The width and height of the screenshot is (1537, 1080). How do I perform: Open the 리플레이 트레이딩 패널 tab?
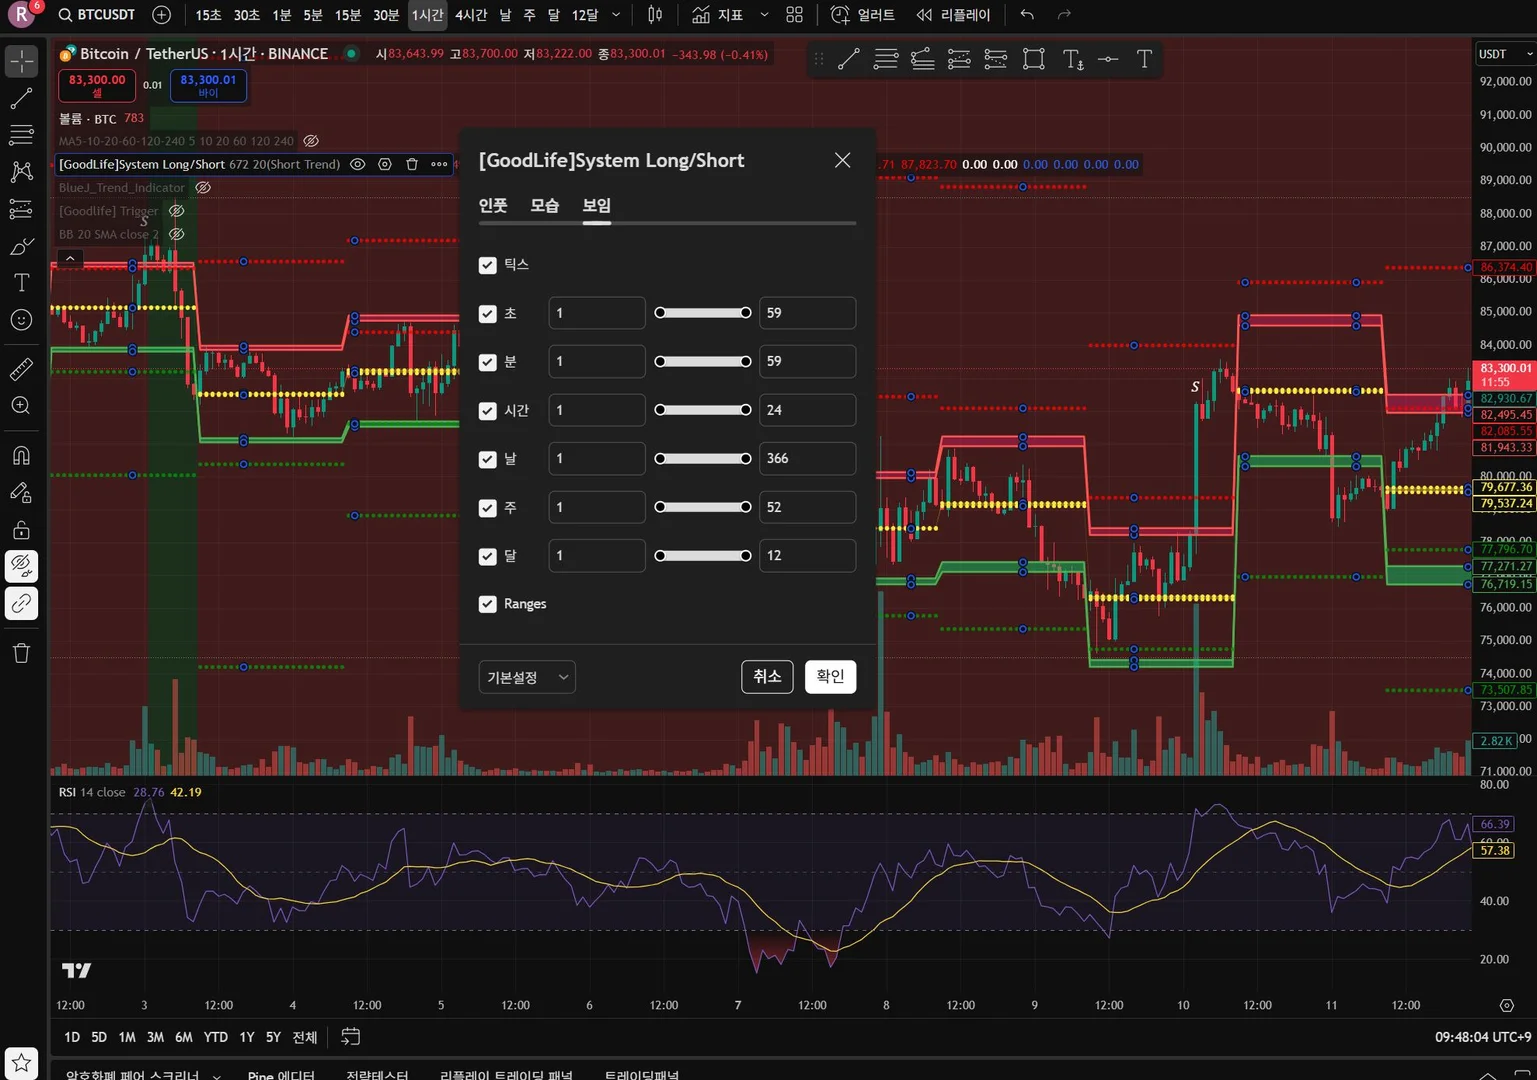coord(506,1074)
